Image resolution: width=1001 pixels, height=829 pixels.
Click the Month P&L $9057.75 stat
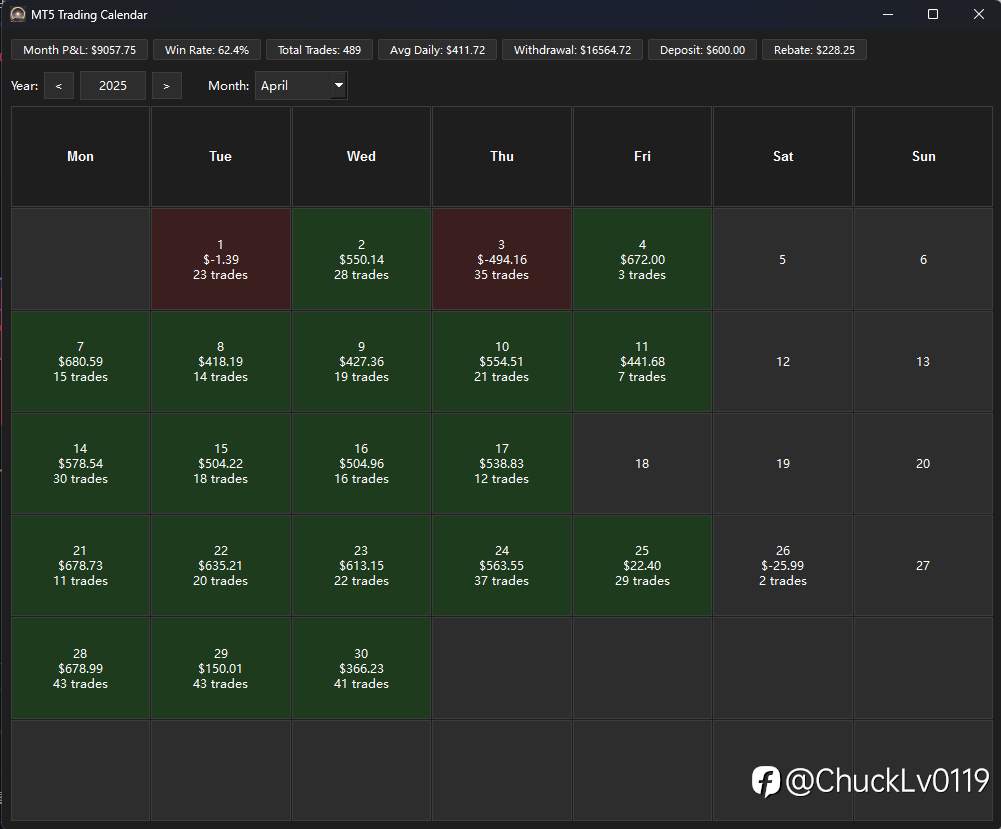[80, 50]
